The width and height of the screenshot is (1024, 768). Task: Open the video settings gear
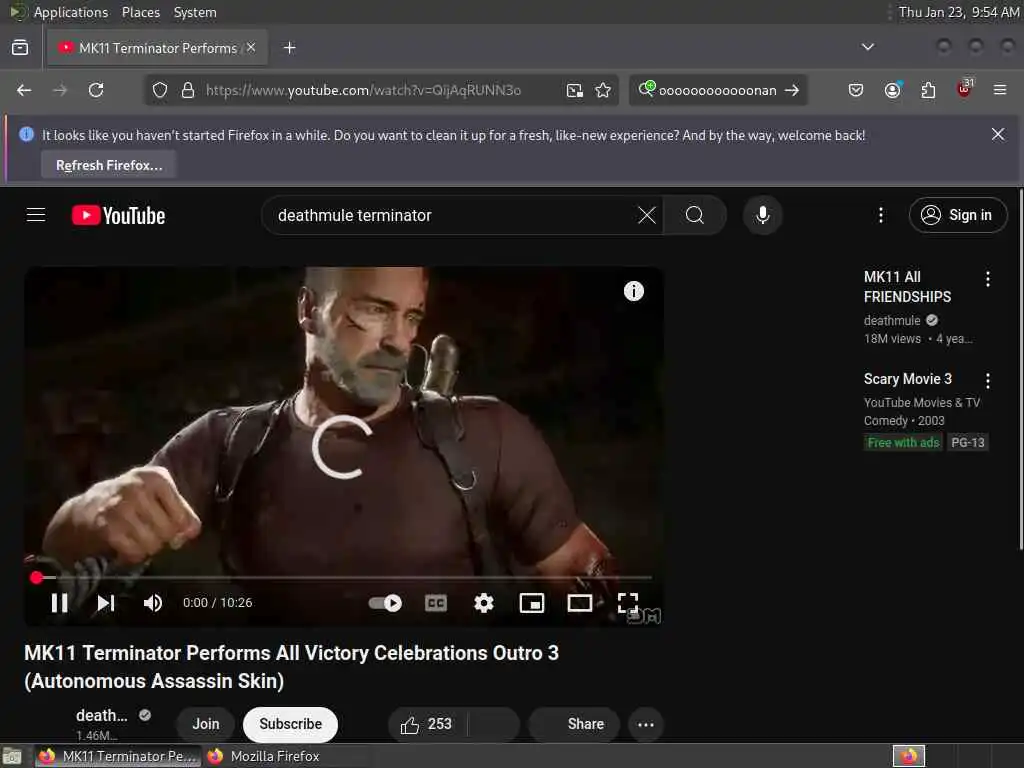point(483,603)
